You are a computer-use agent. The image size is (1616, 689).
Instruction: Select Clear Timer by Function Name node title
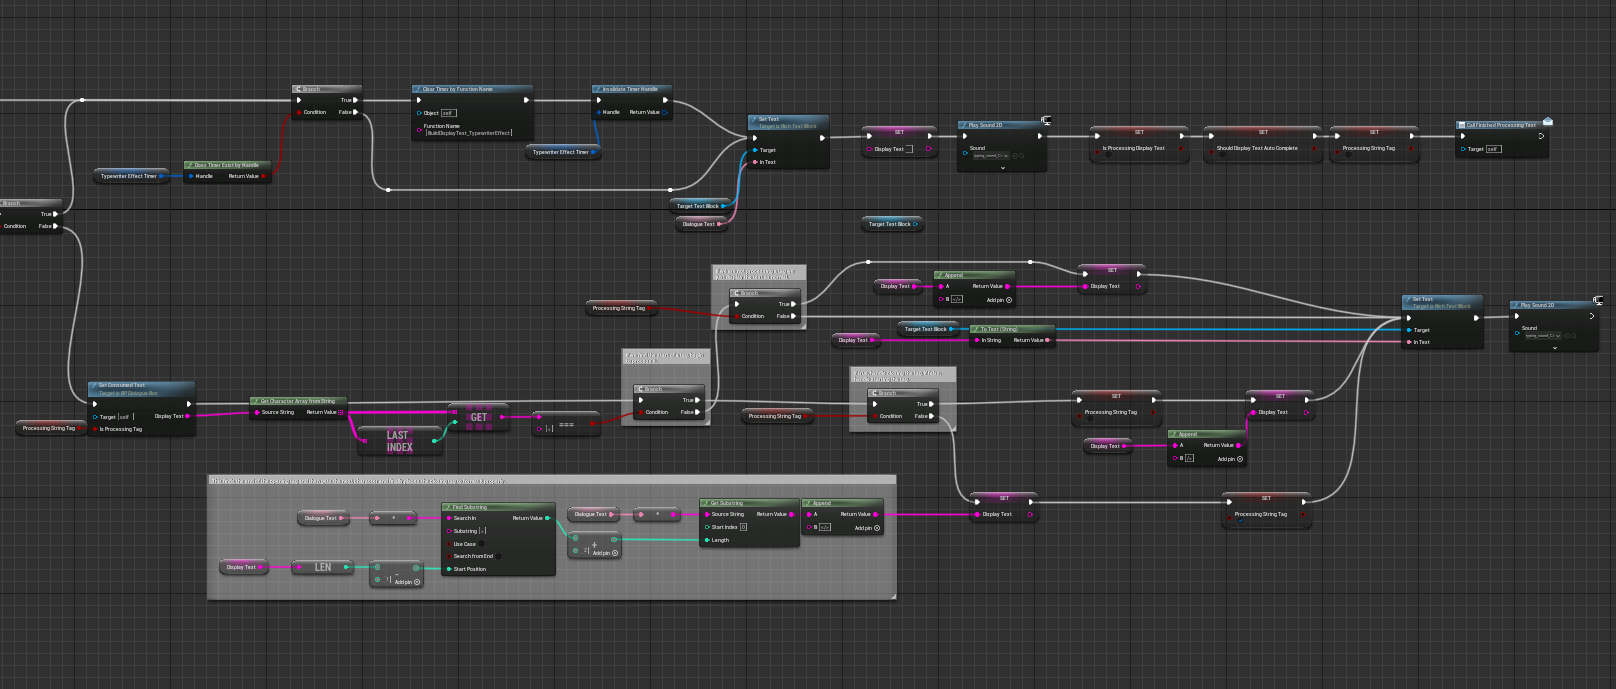click(x=457, y=89)
